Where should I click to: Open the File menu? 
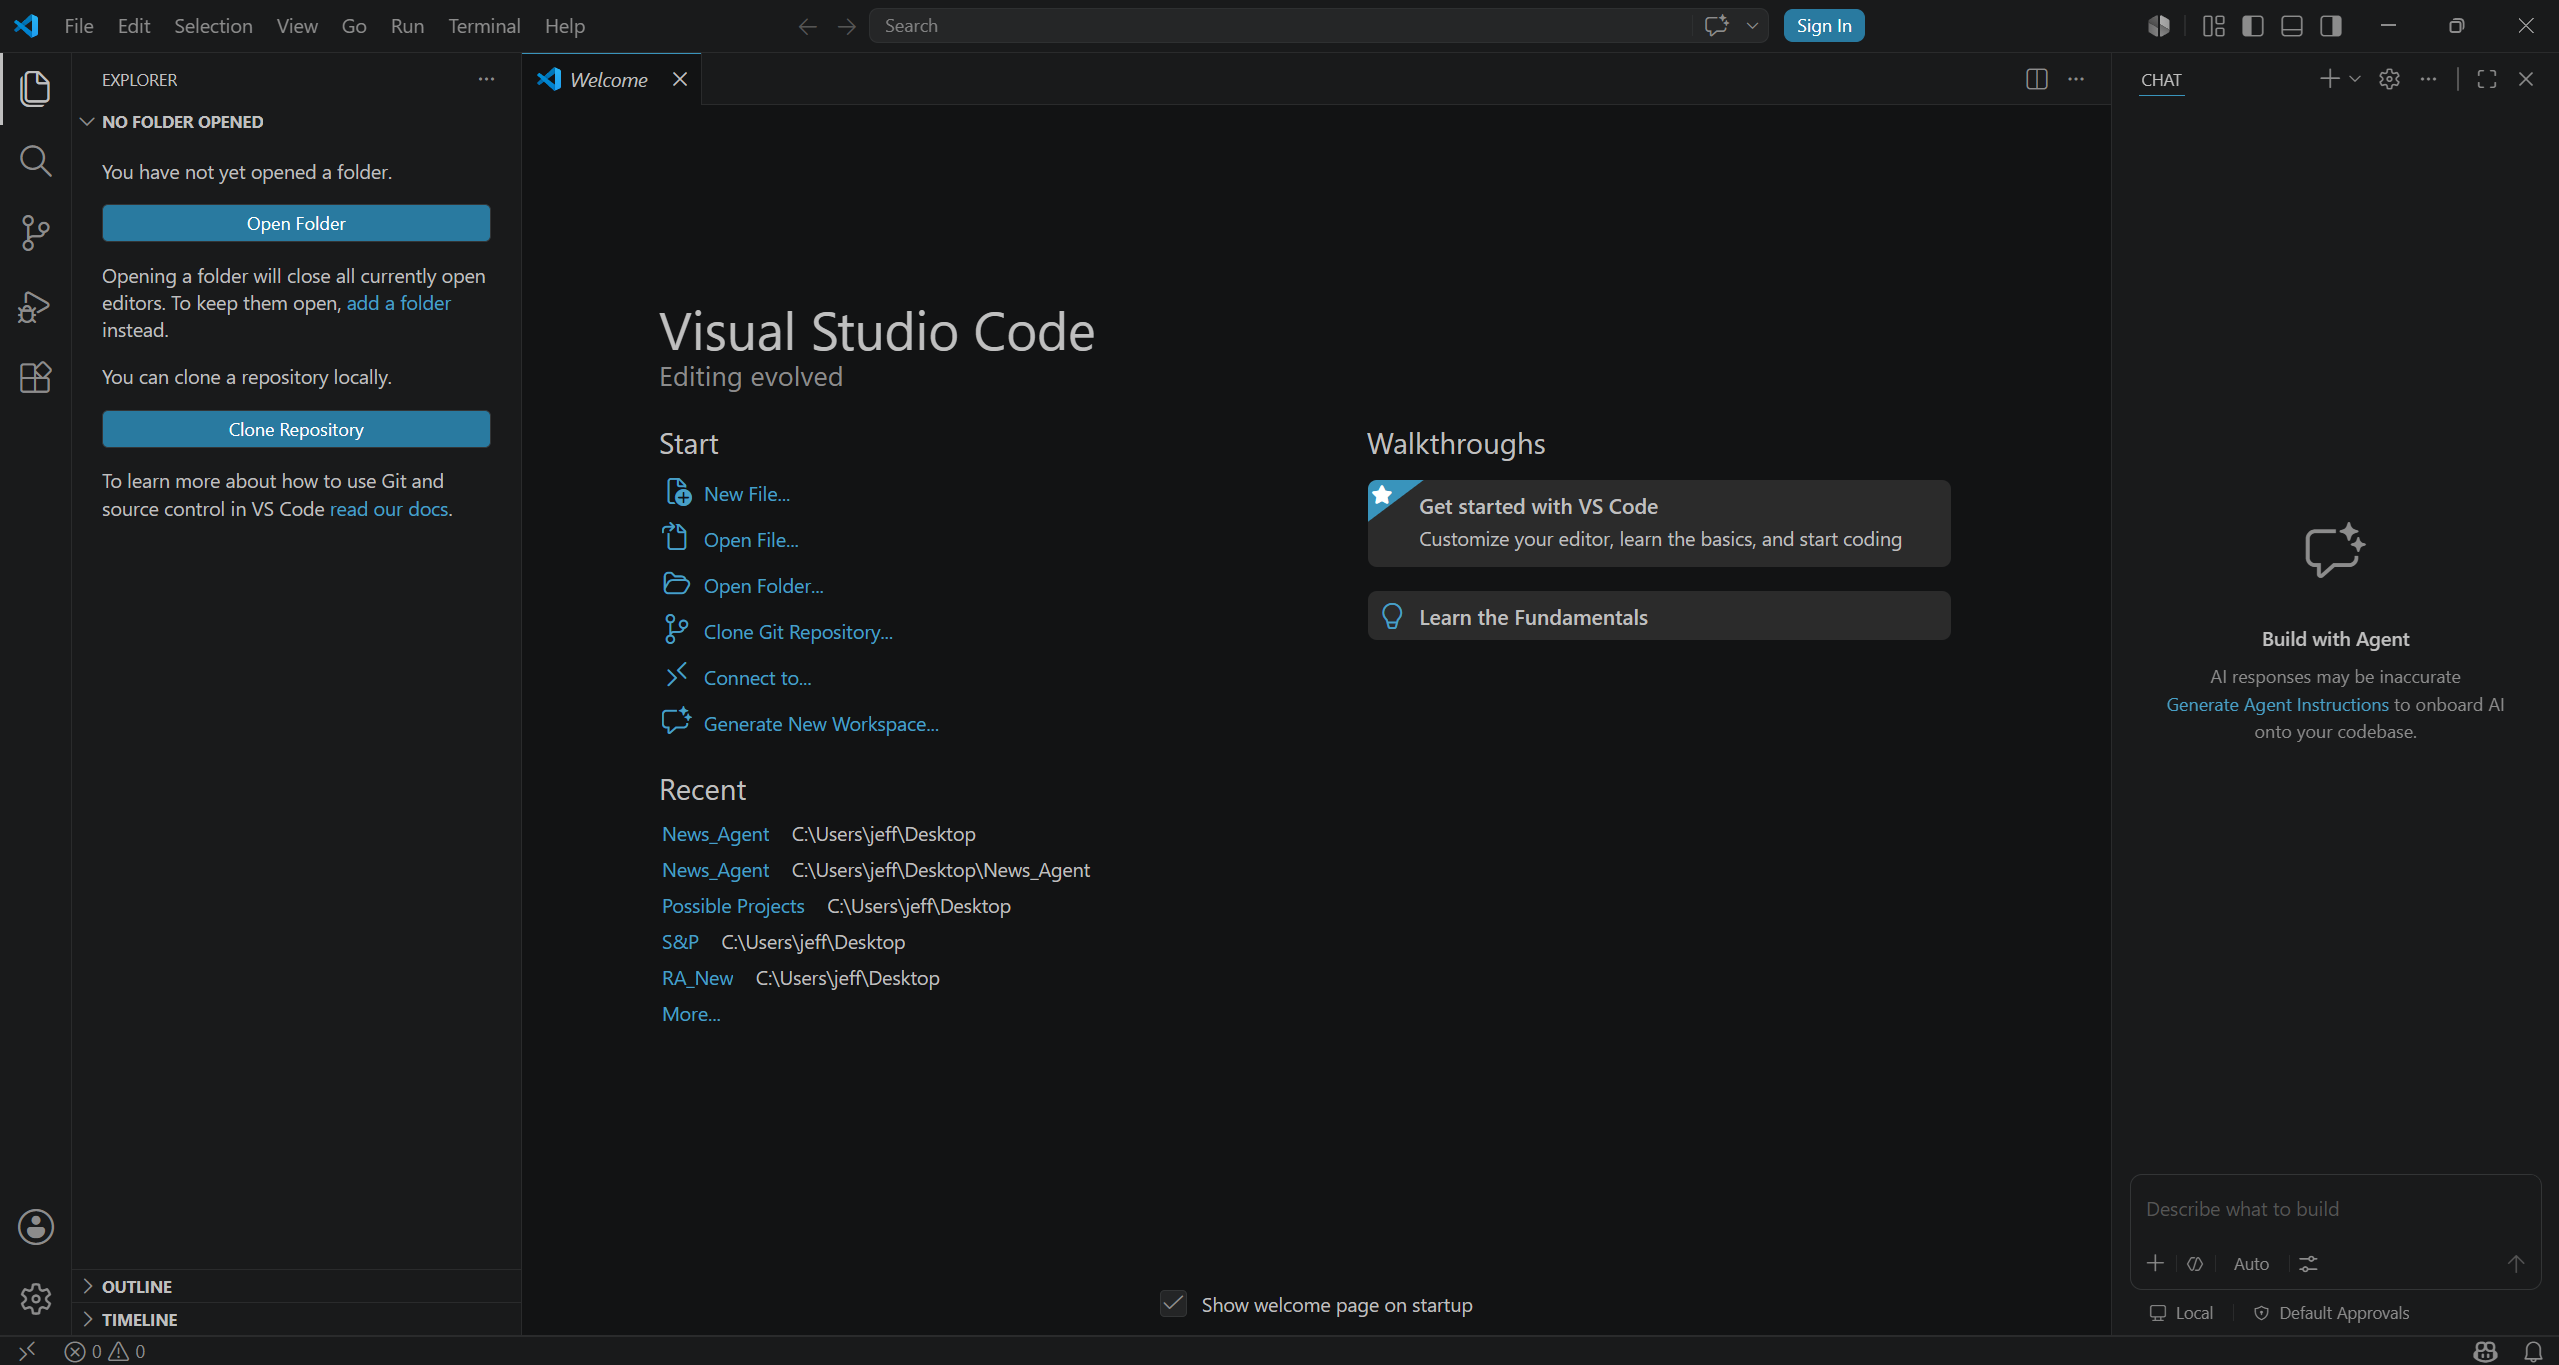(79, 26)
